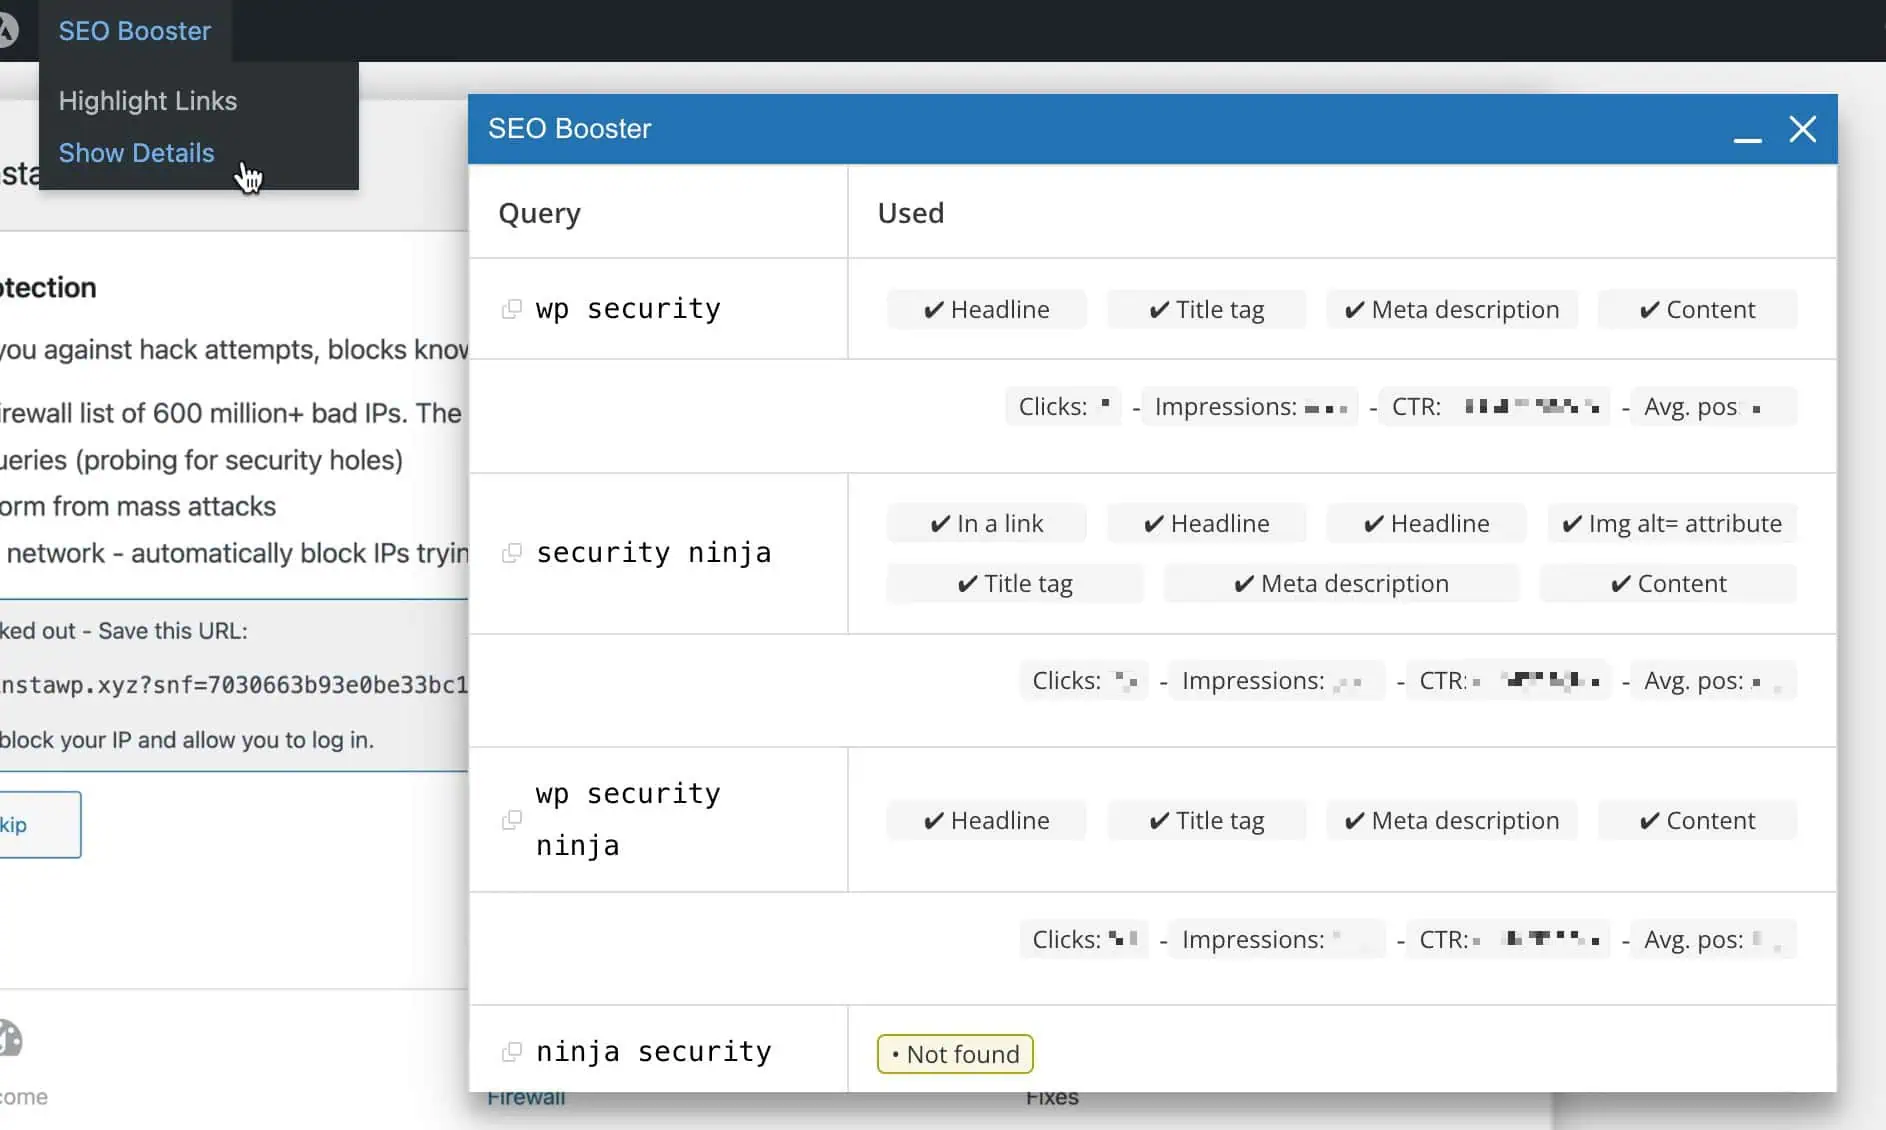Image resolution: width=1886 pixels, height=1130 pixels.
Task: Open the Firewall tab behind the panel
Action: [526, 1098]
